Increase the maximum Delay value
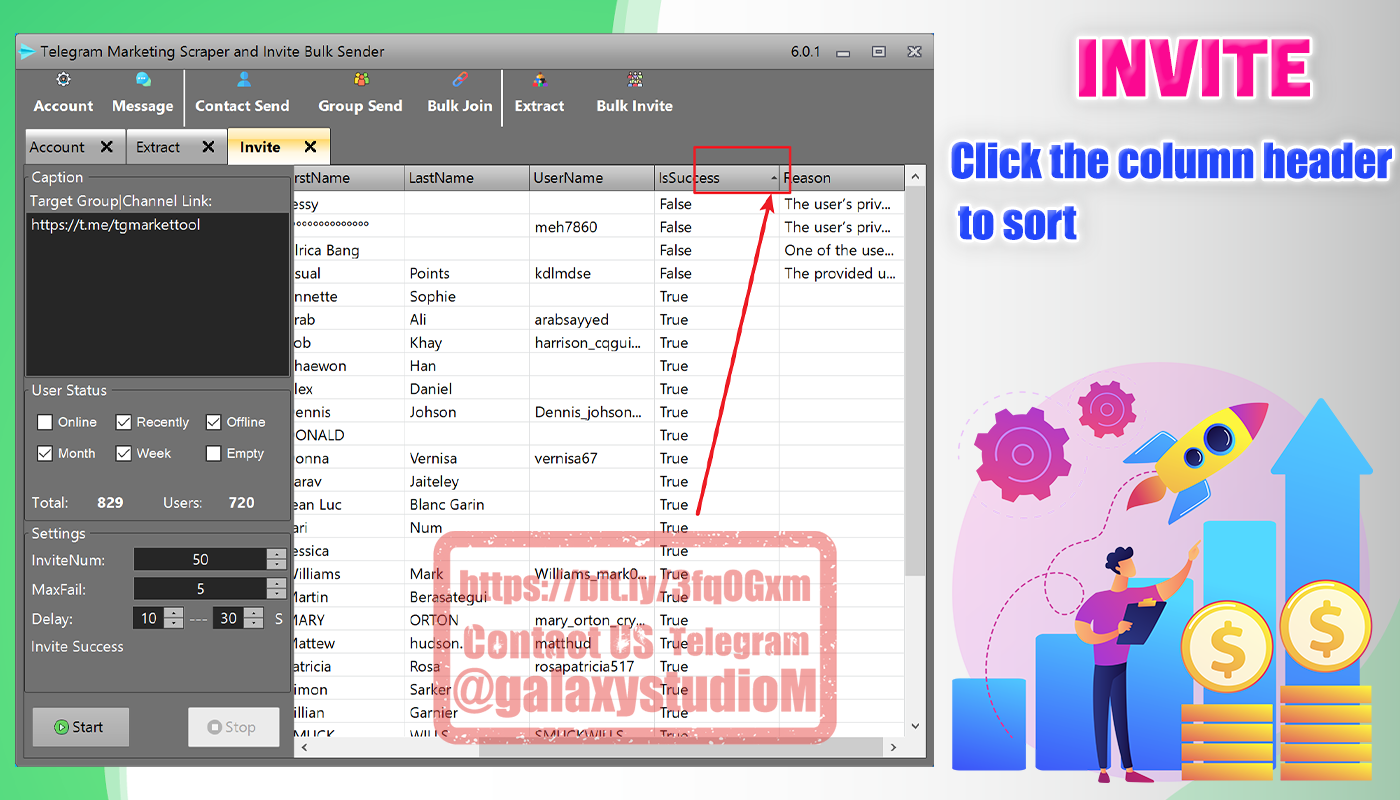 coord(254,613)
